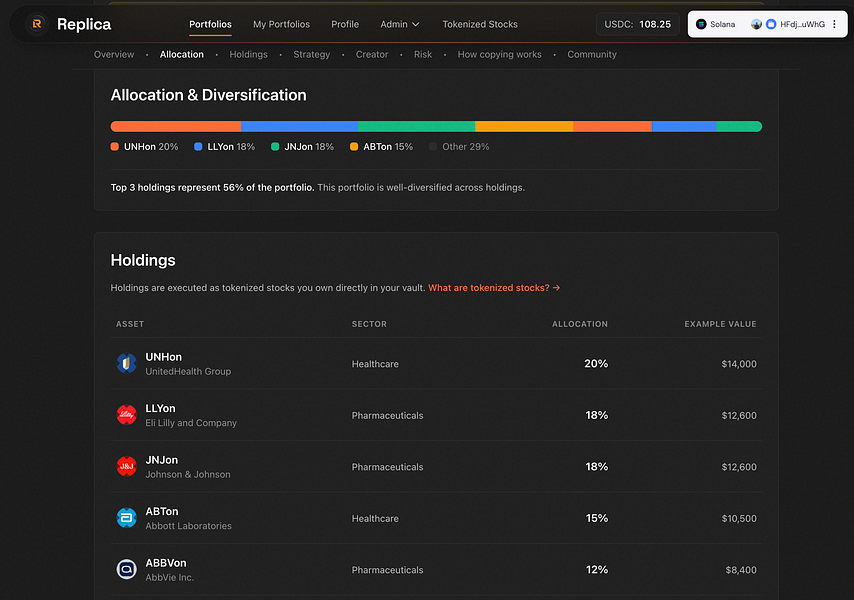Click the EXAMPLE VALUE column header
854x600 pixels.
coord(720,324)
